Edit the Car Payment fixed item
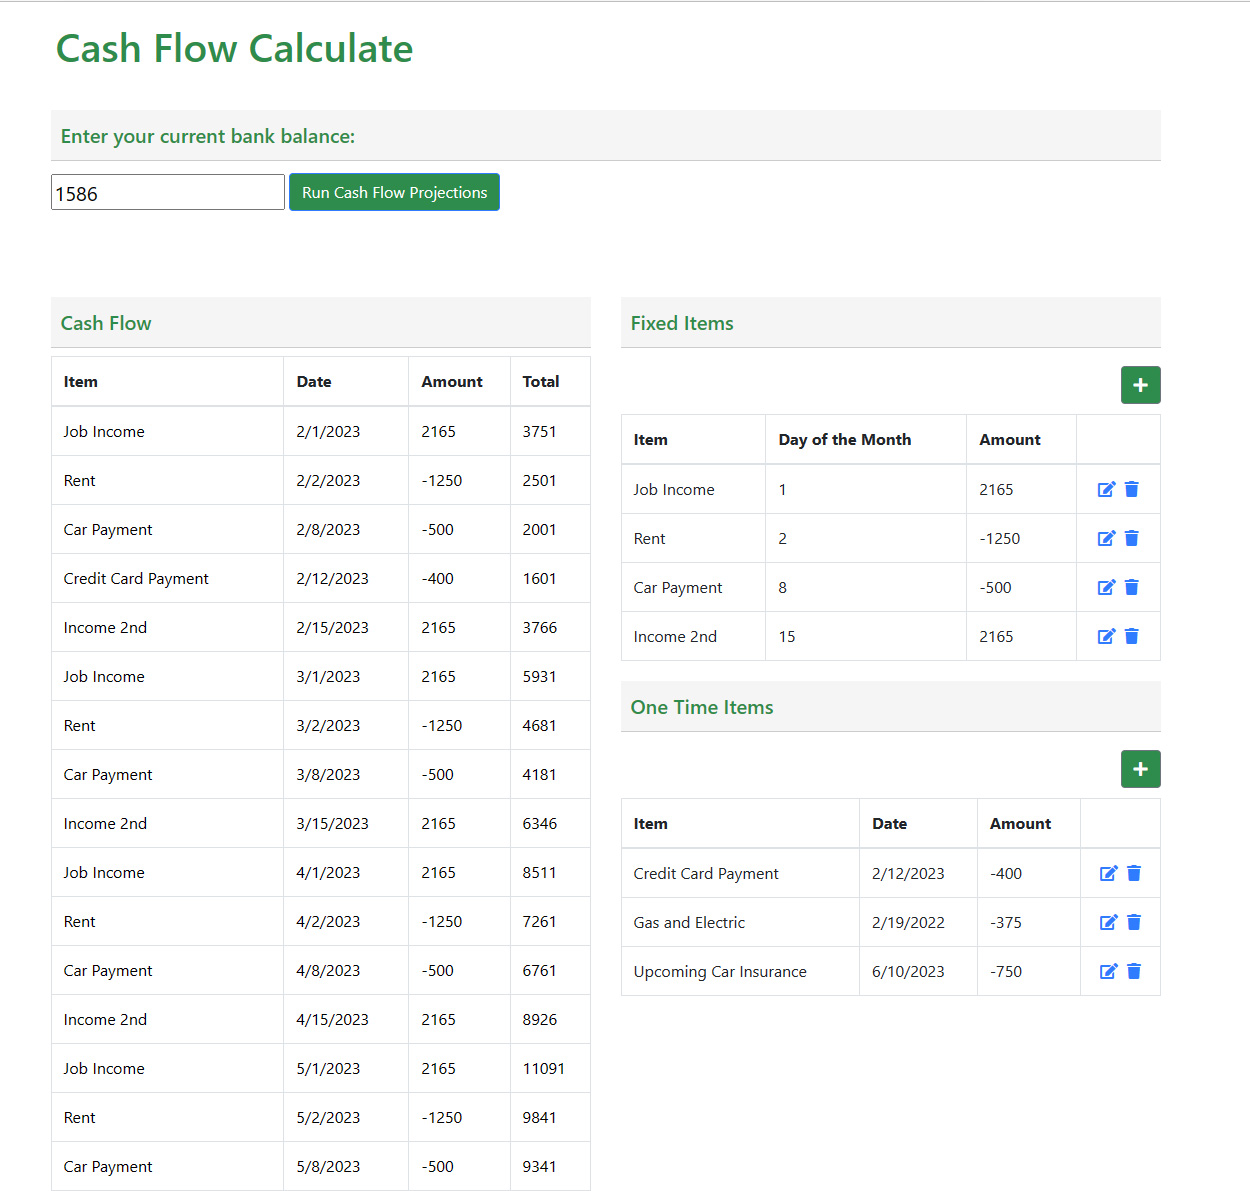 (1106, 587)
